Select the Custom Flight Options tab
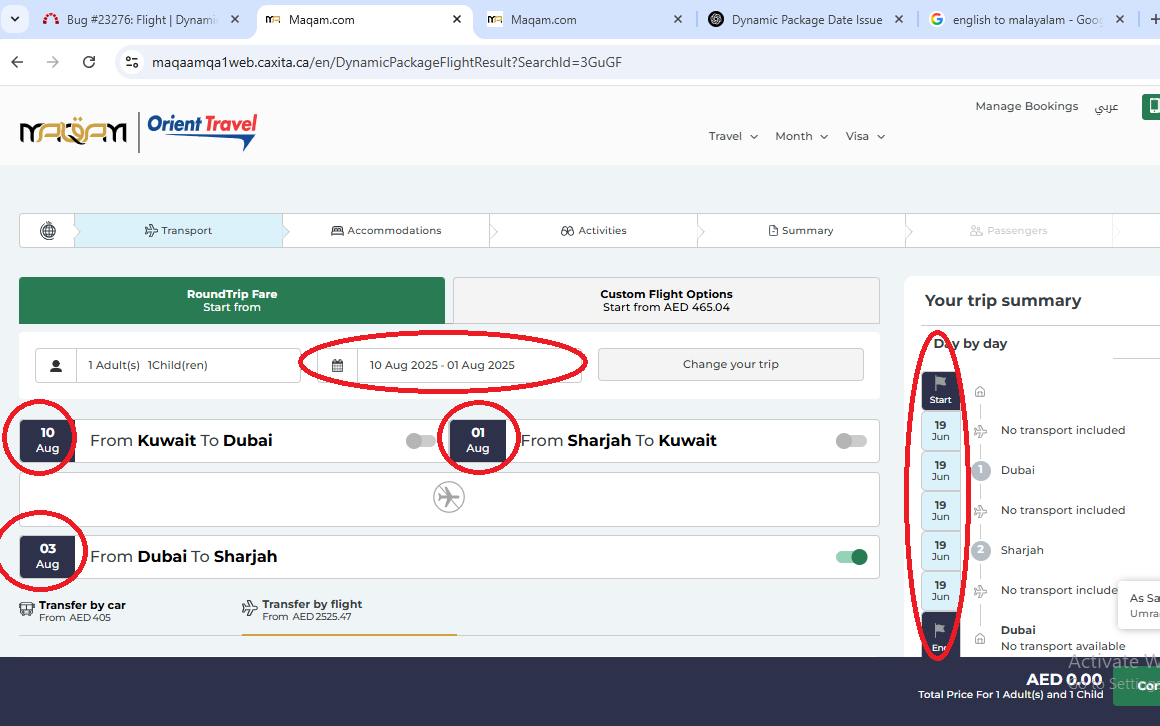 (666, 300)
